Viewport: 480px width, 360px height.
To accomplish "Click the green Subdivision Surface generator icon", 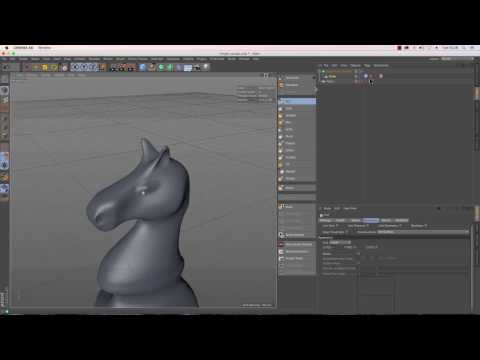I will pos(161,67).
